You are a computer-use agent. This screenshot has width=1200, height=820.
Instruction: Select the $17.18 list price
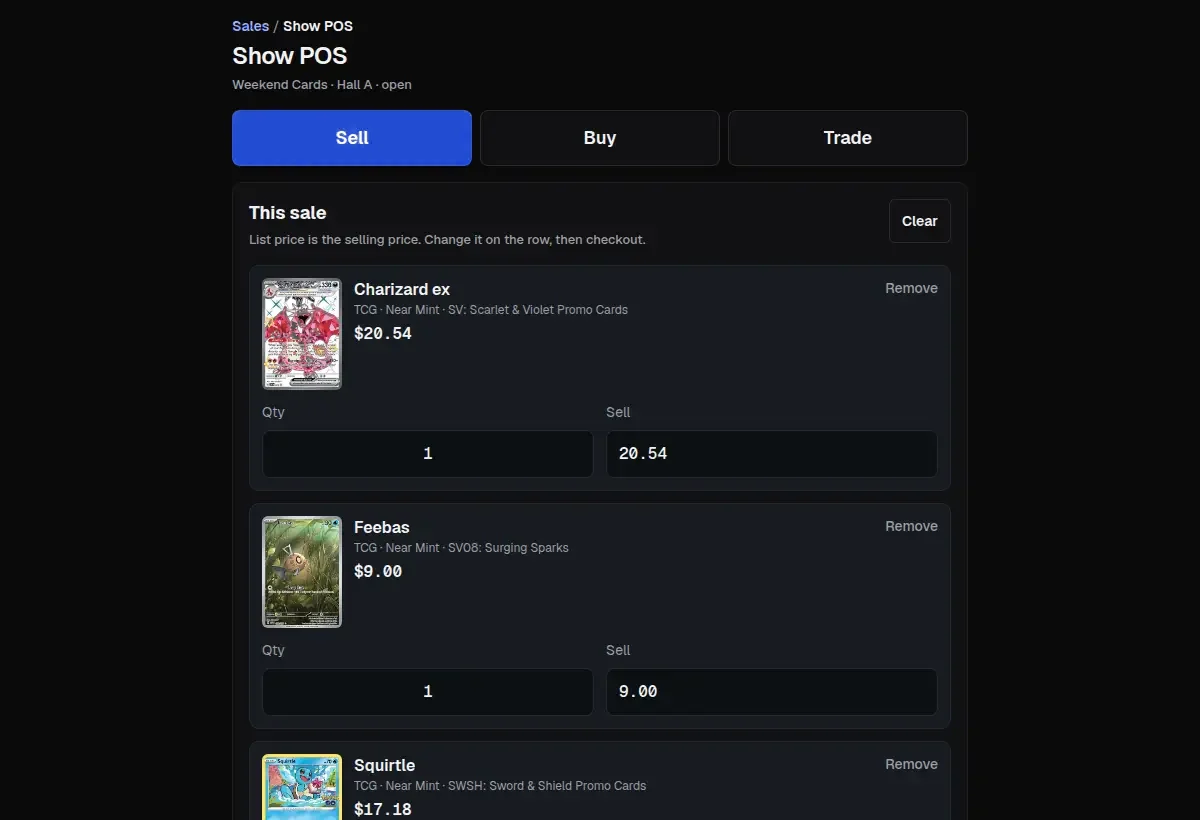pos(383,809)
